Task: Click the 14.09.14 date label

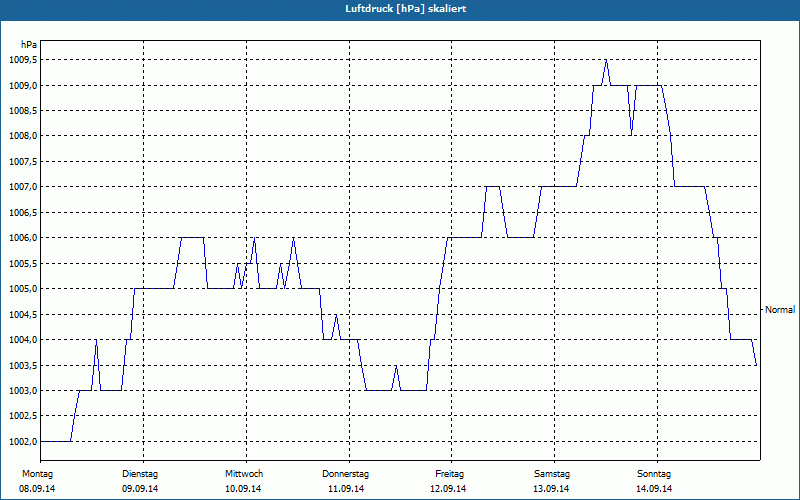Action: (654, 489)
